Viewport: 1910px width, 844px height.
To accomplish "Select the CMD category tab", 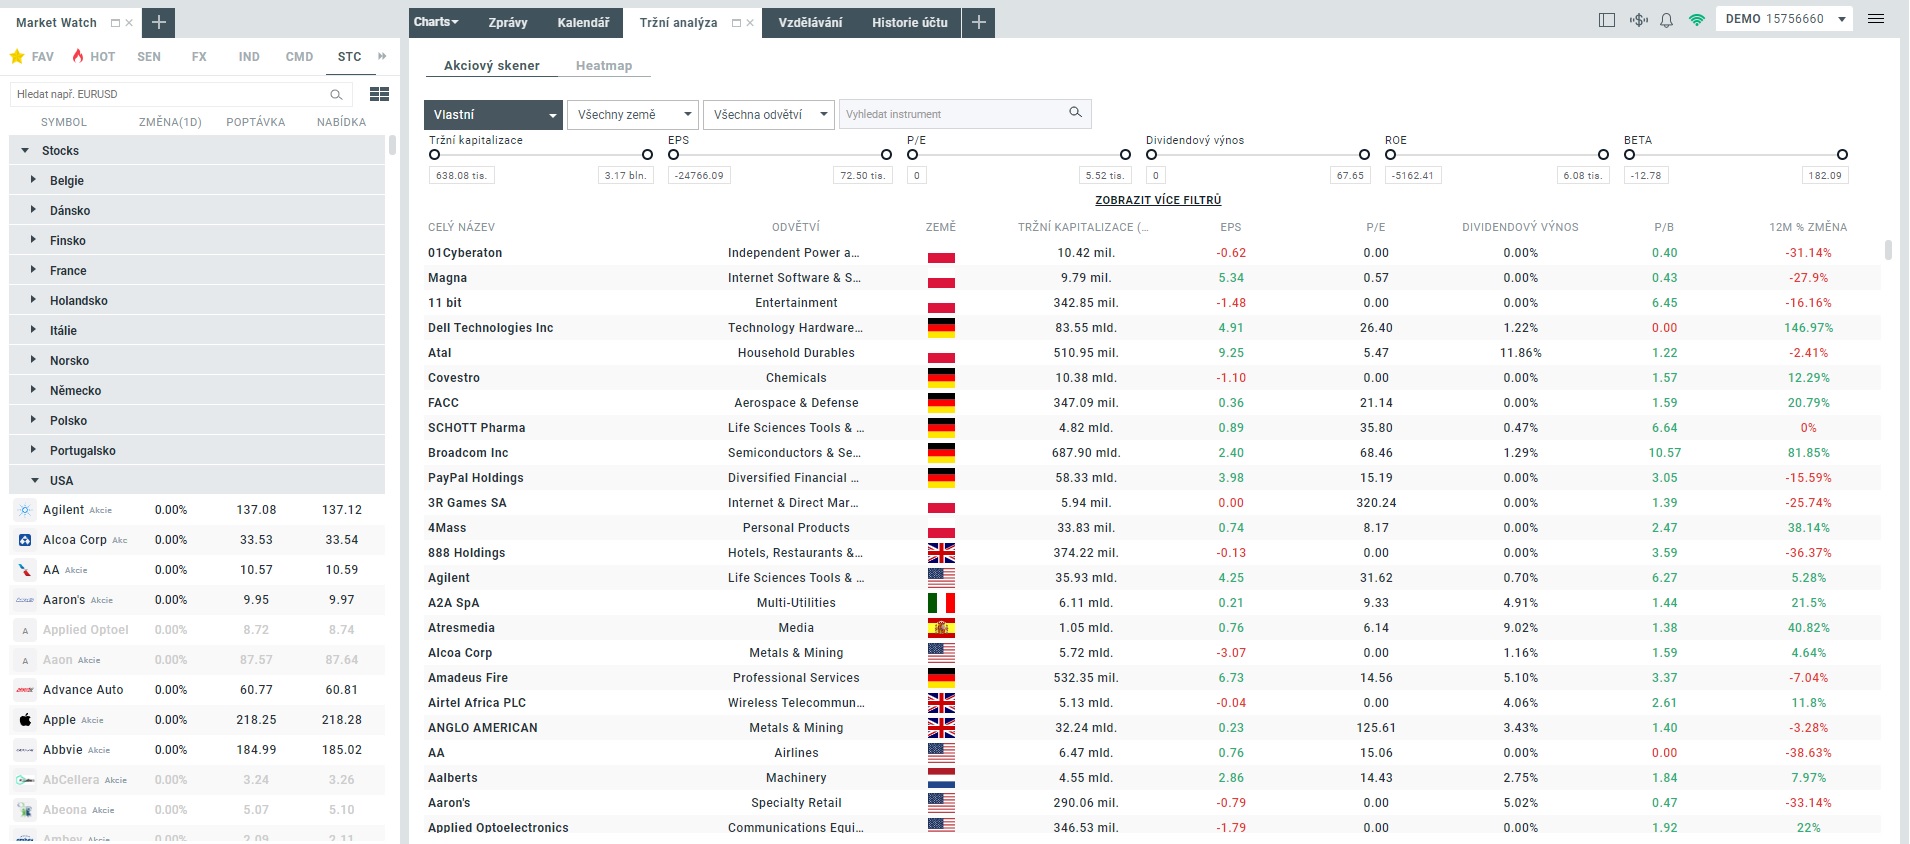I will (299, 57).
